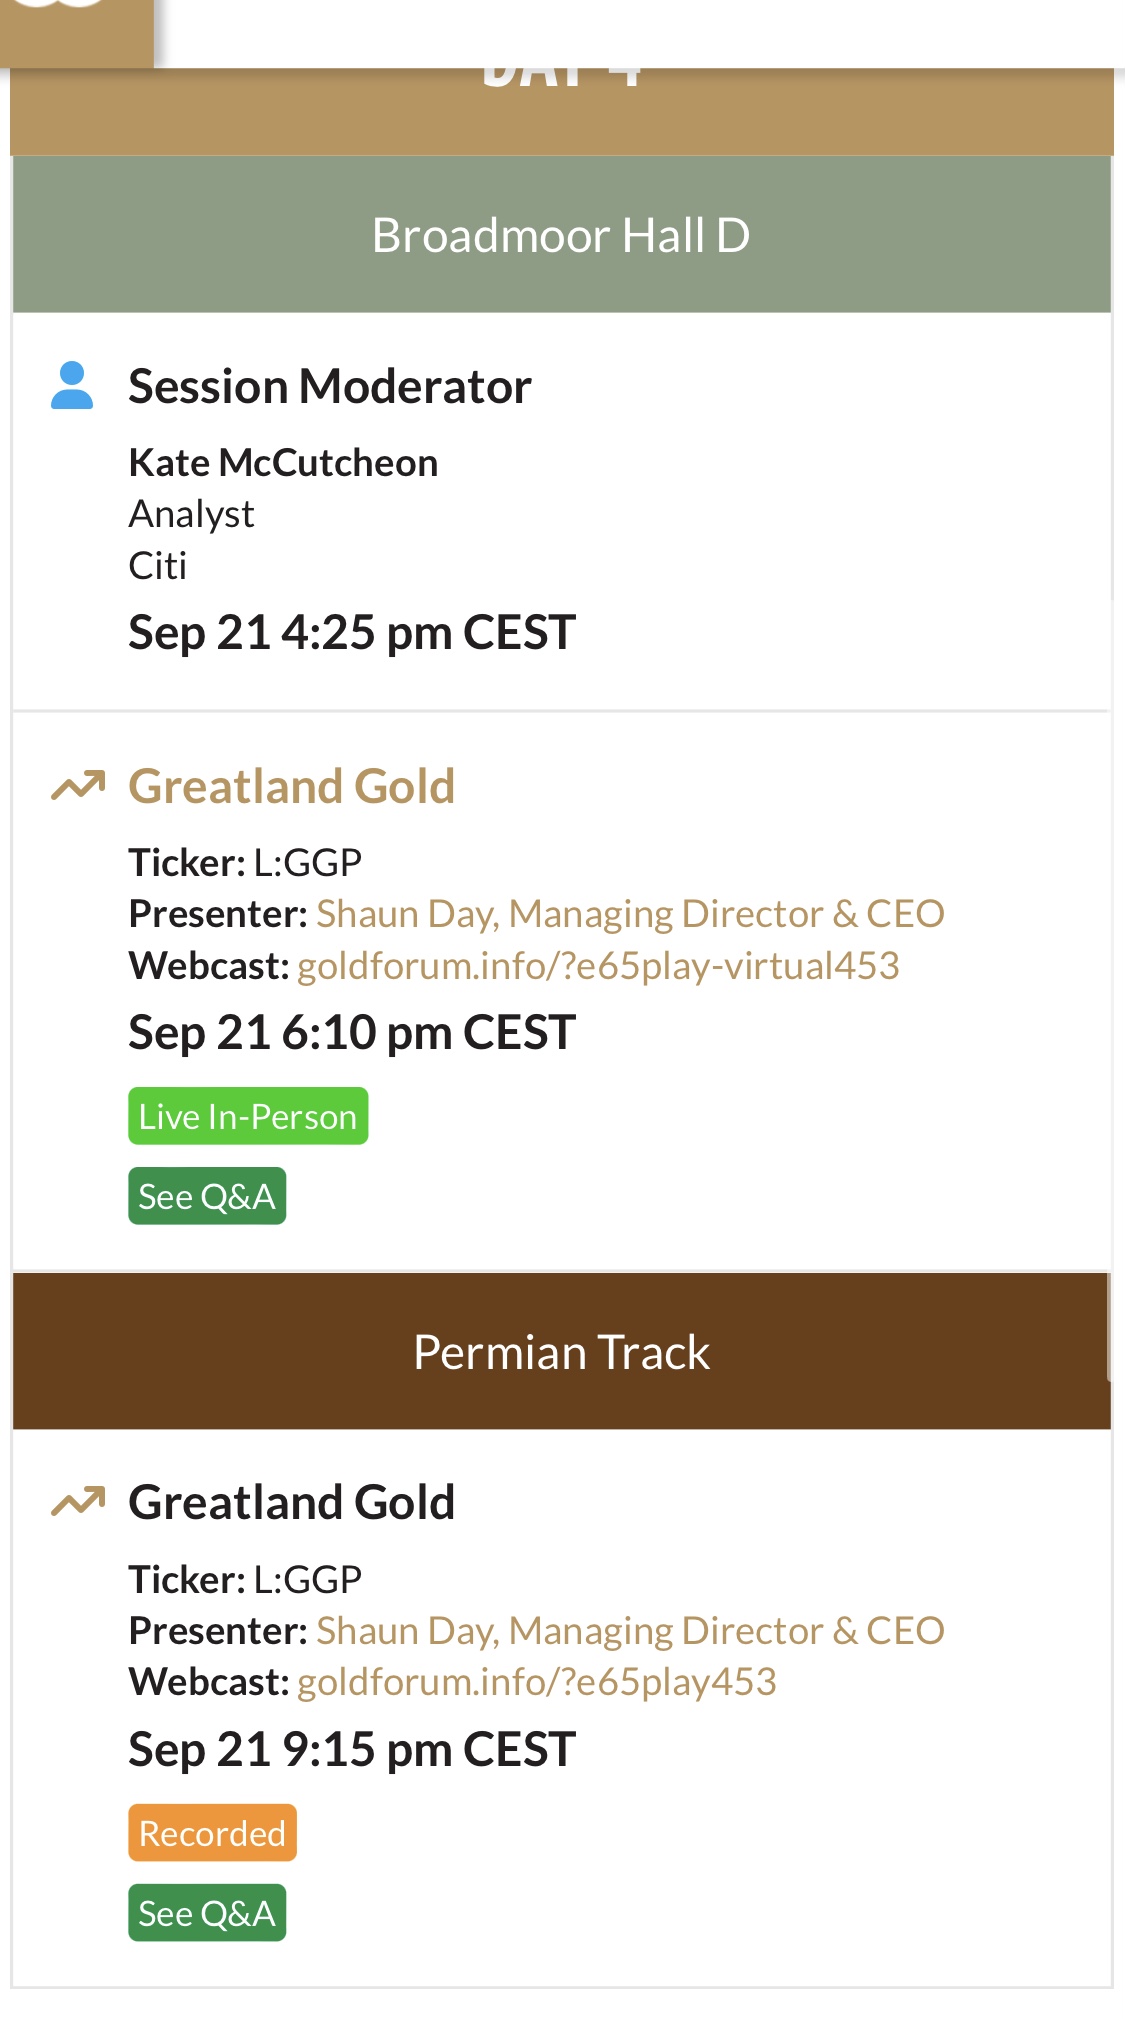Click the Live In-Person badge

point(248,1116)
